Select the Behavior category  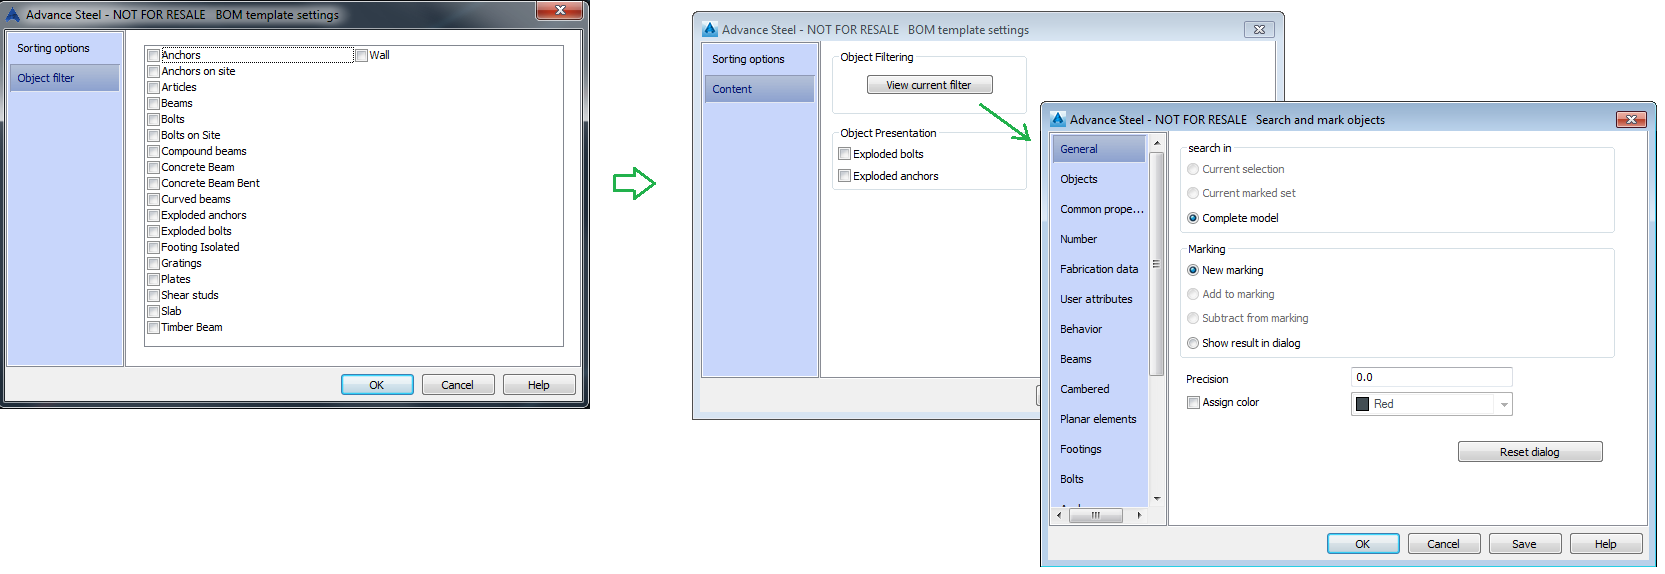click(x=1099, y=329)
